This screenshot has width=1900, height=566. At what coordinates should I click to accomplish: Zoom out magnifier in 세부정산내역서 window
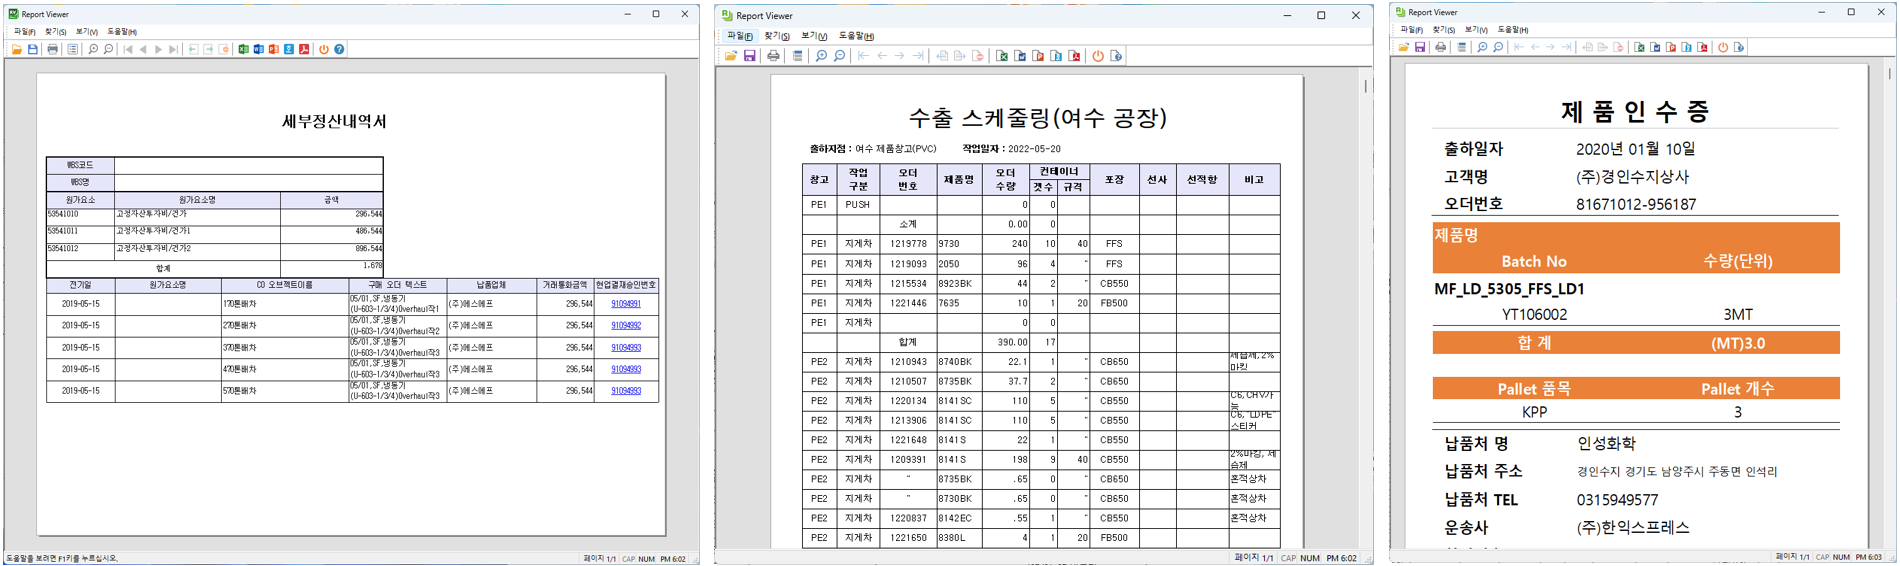[108, 49]
